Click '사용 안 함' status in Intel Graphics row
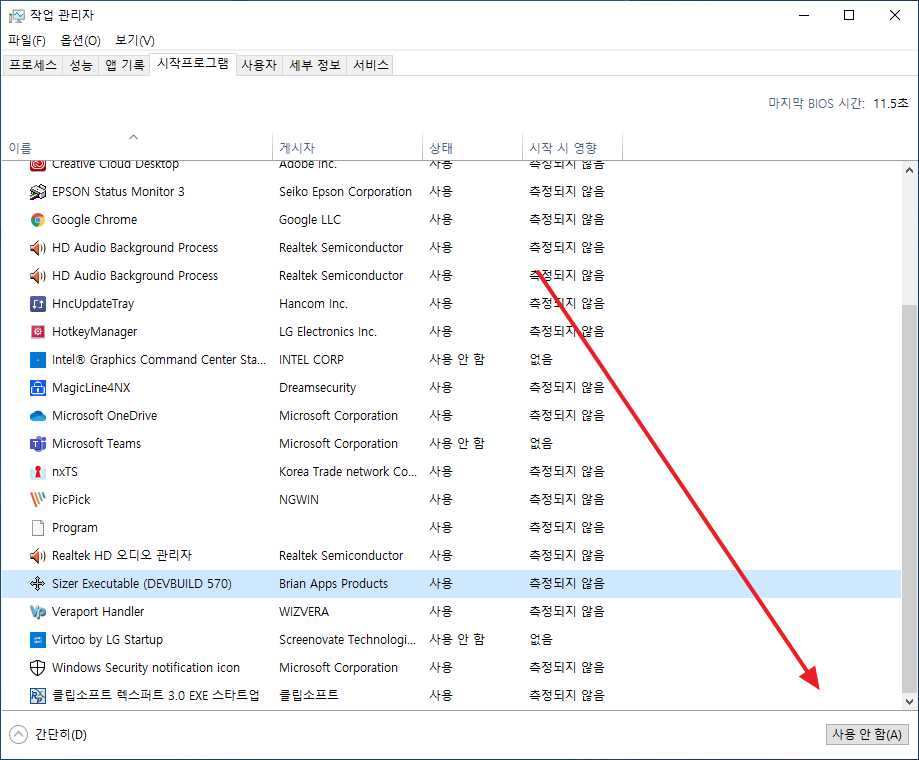 click(457, 360)
